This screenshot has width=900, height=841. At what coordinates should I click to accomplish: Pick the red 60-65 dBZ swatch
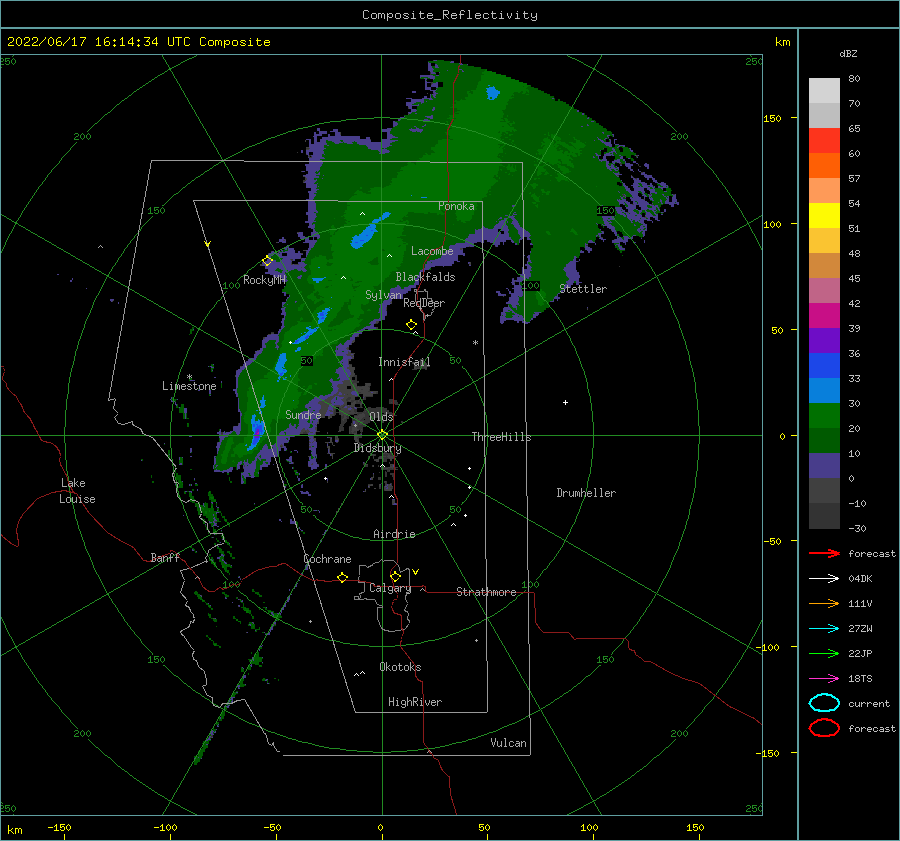tap(824, 140)
